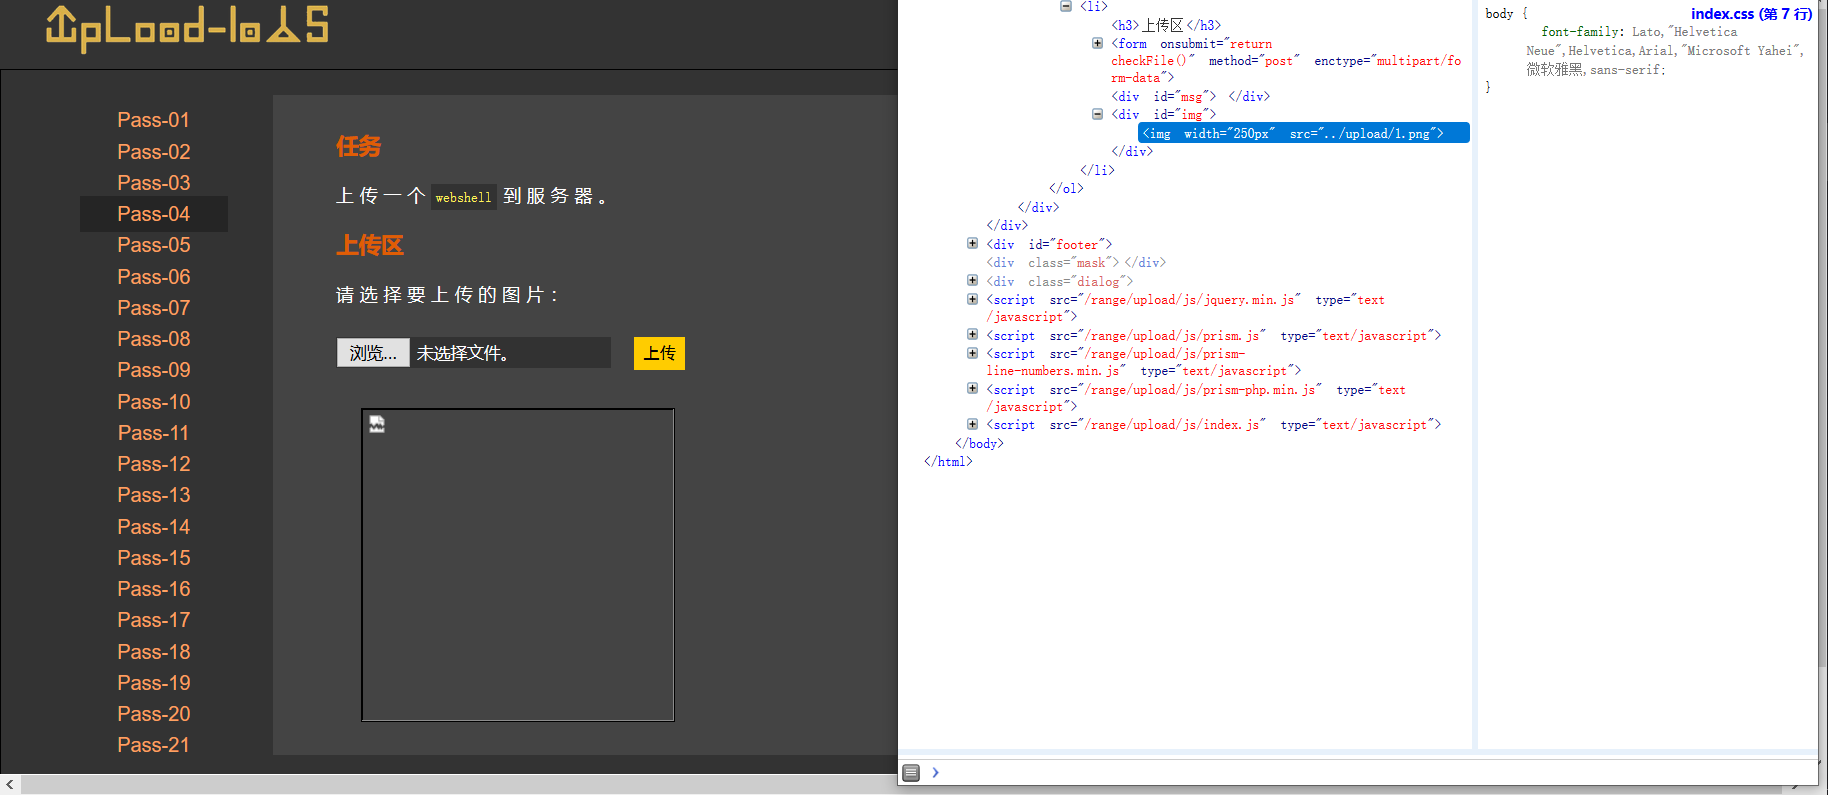Go to Pass-11 level

(x=154, y=433)
